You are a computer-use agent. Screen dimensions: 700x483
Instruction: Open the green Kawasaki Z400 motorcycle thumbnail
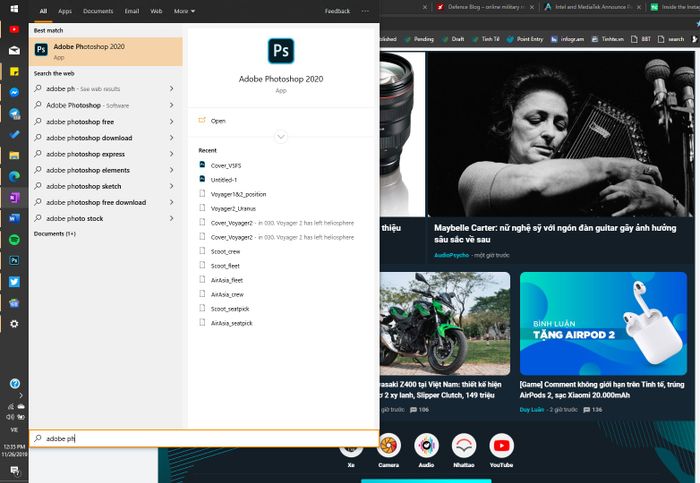tap(445, 324)
